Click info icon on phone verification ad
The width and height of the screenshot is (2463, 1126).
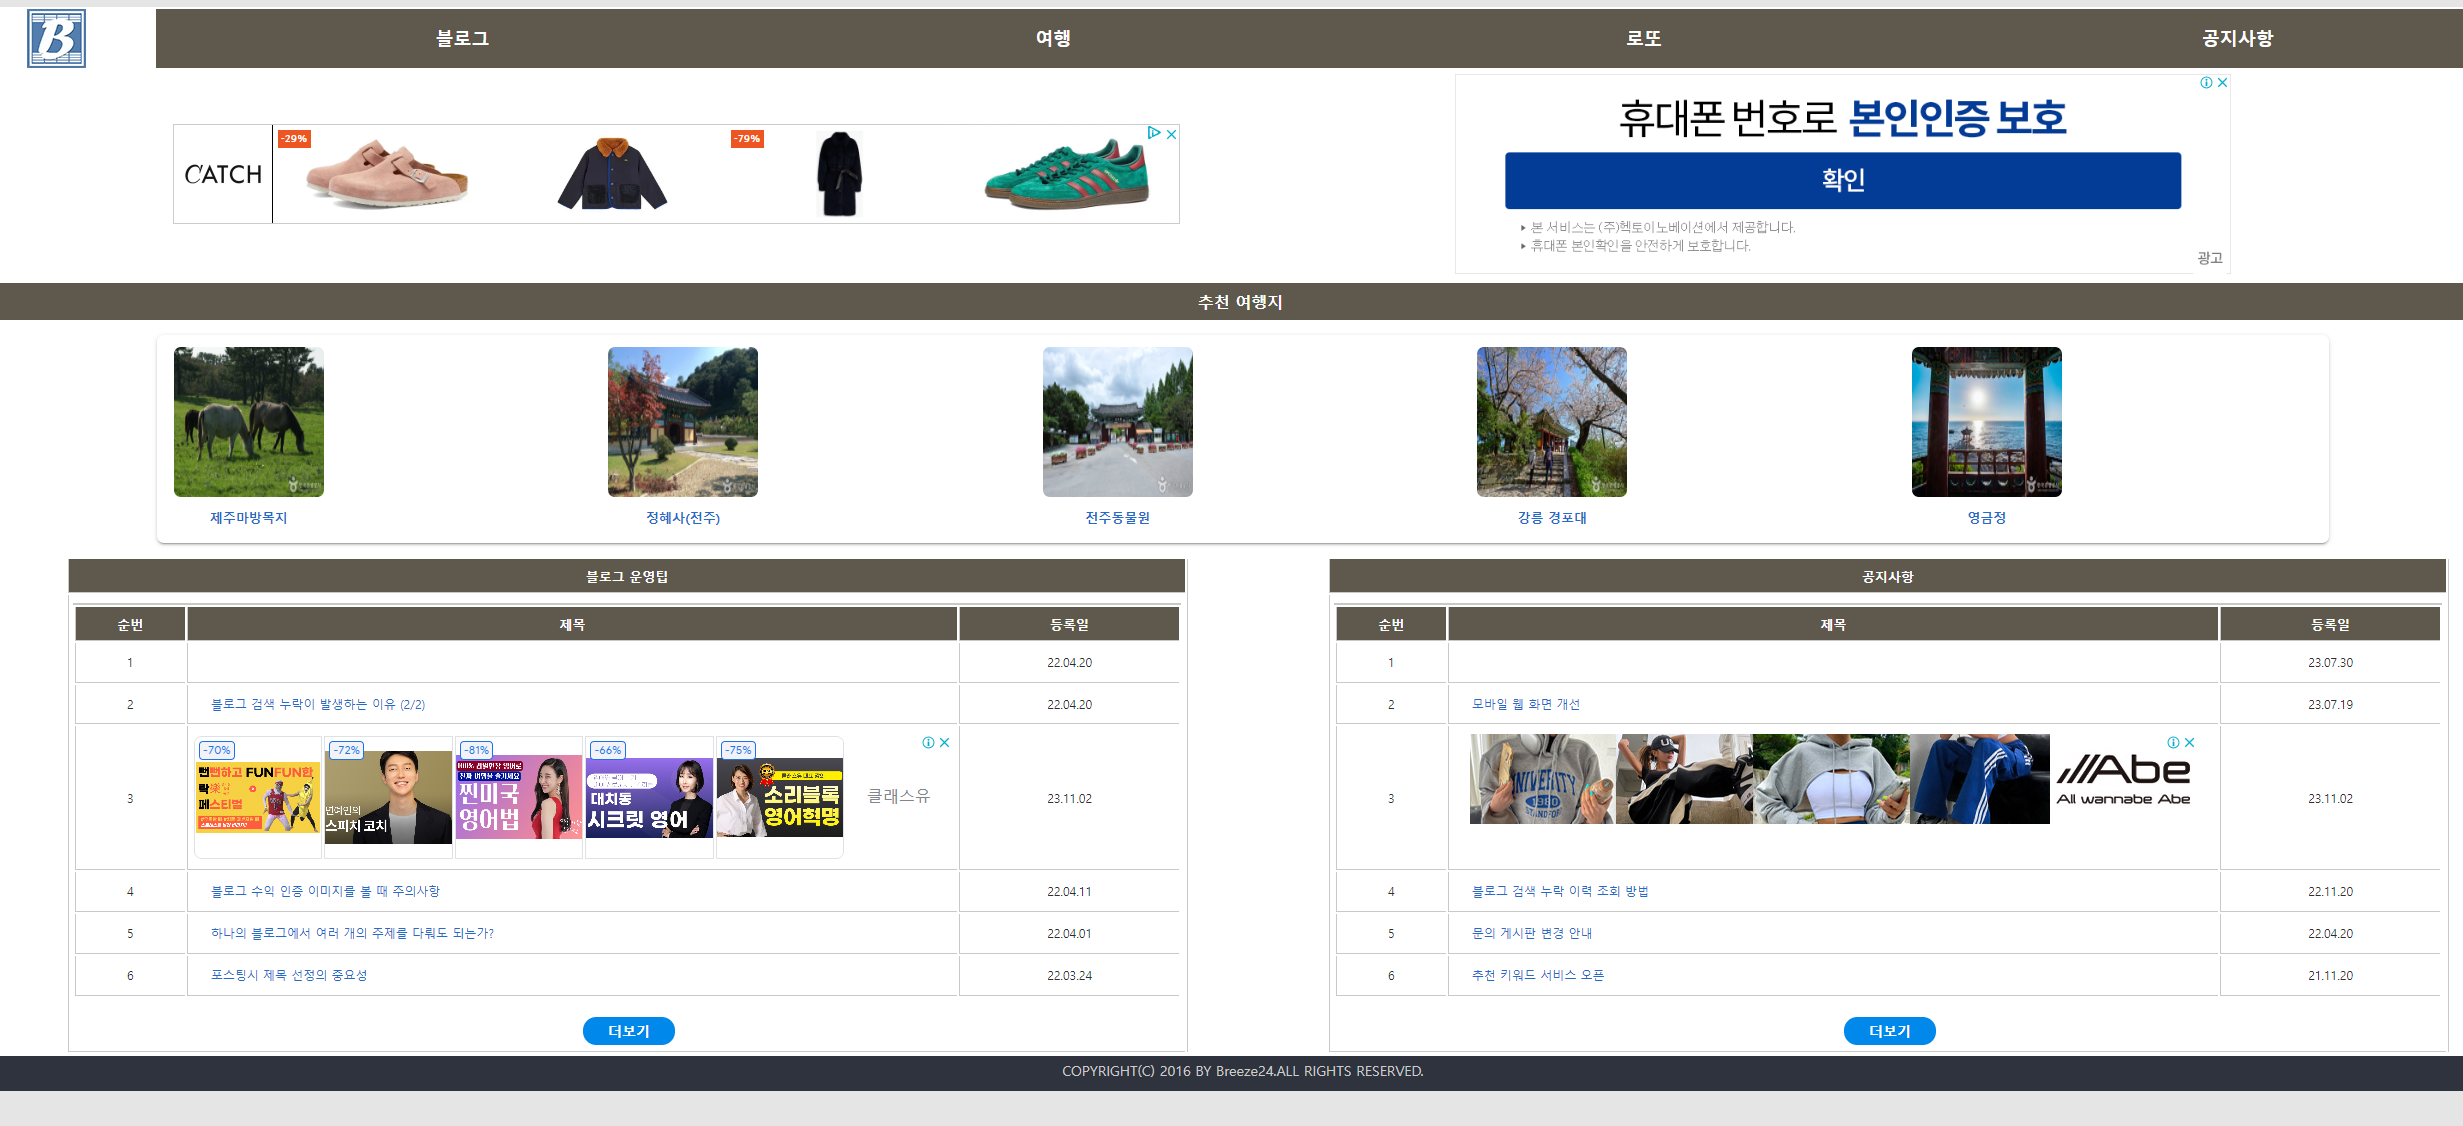point(2206,83)
